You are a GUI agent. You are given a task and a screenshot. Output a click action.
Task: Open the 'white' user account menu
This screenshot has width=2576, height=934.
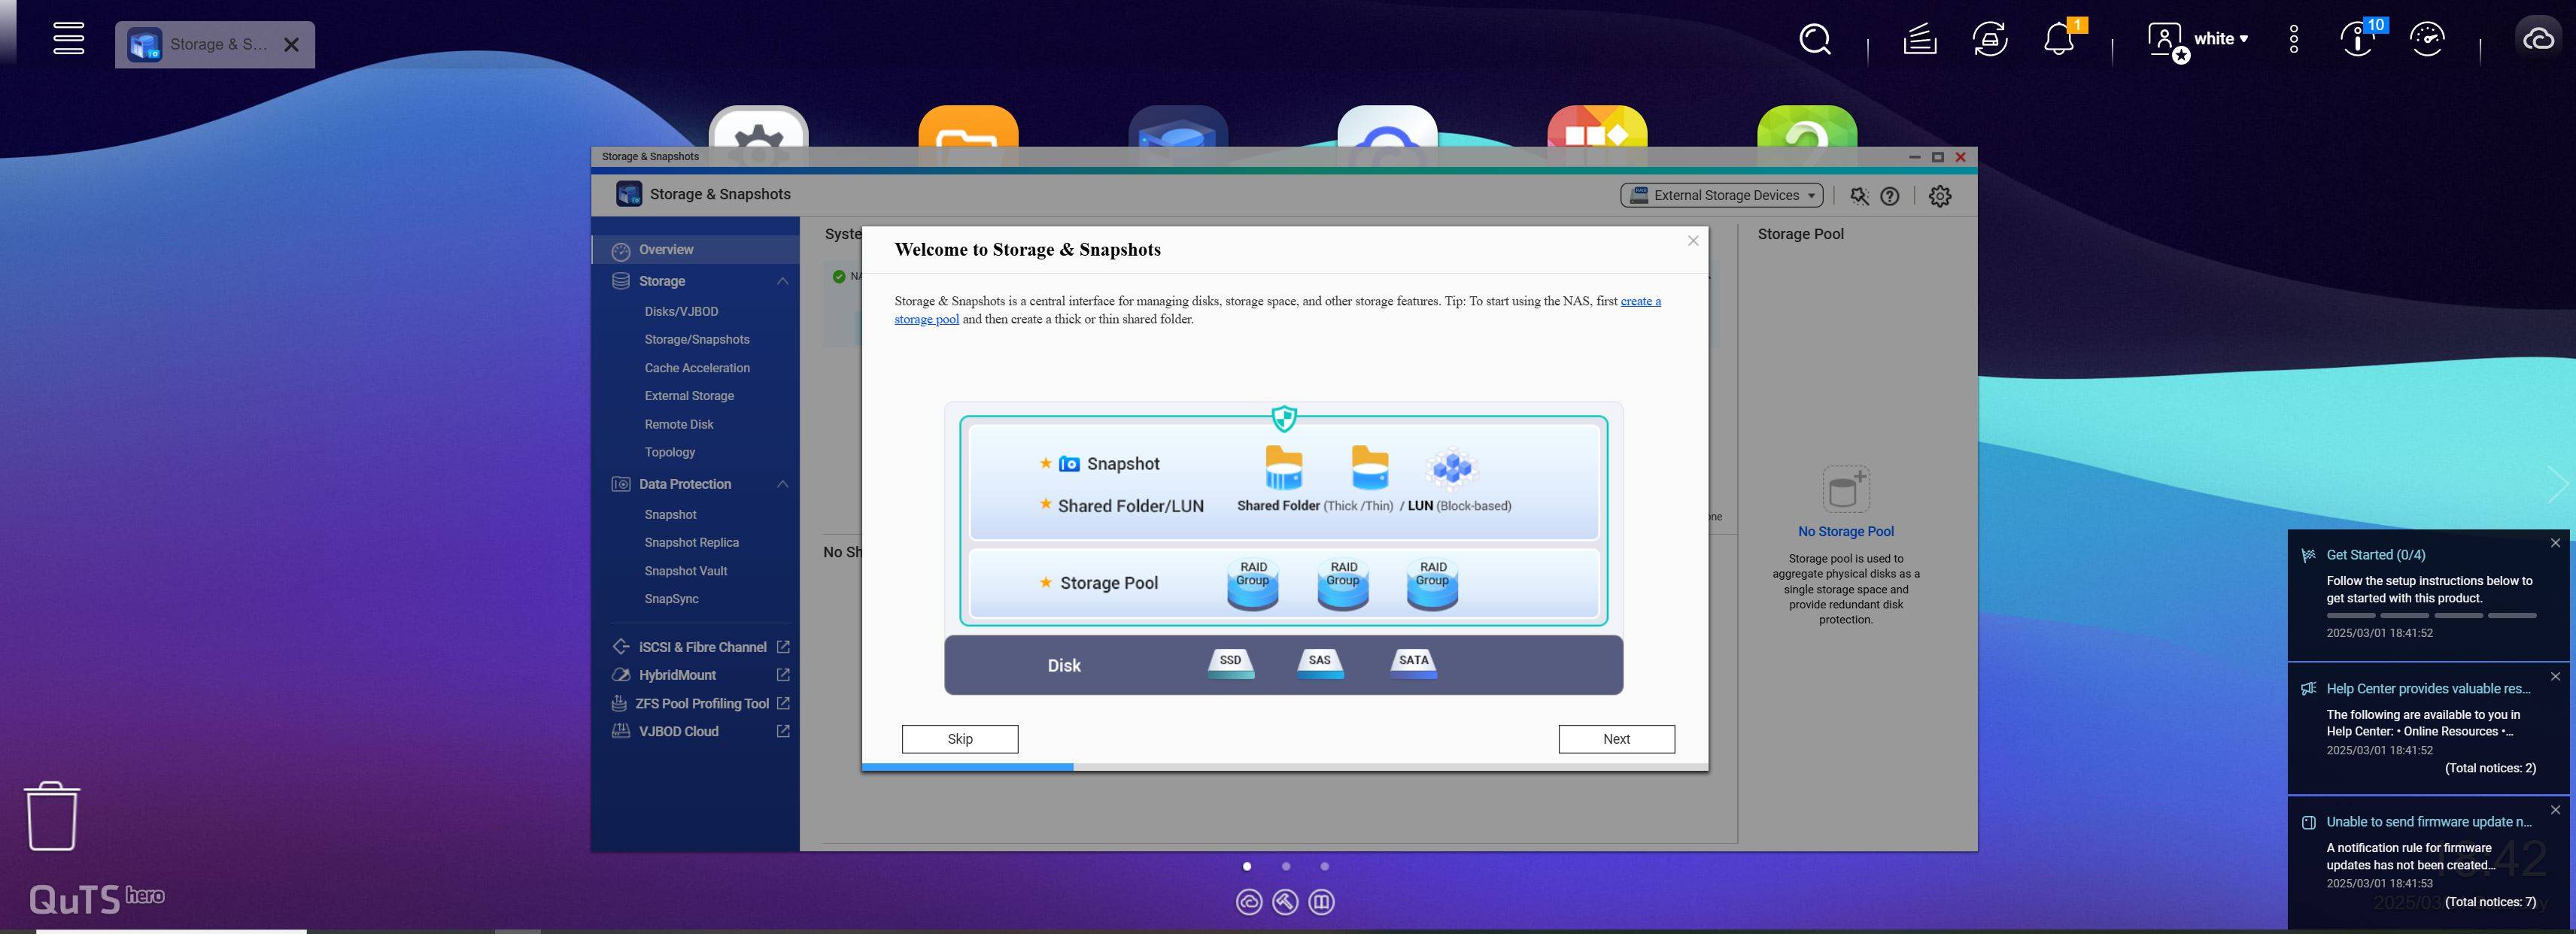(2198, 40)
